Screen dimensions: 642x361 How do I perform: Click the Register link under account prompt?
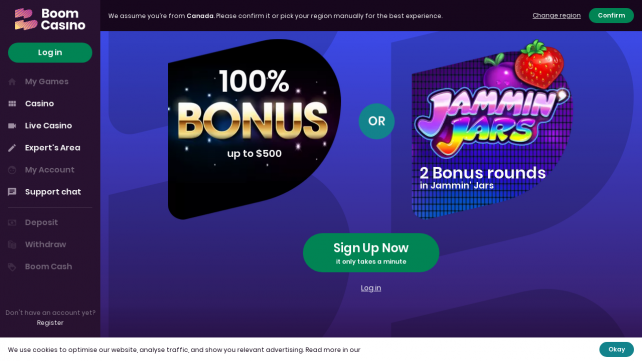50,323
